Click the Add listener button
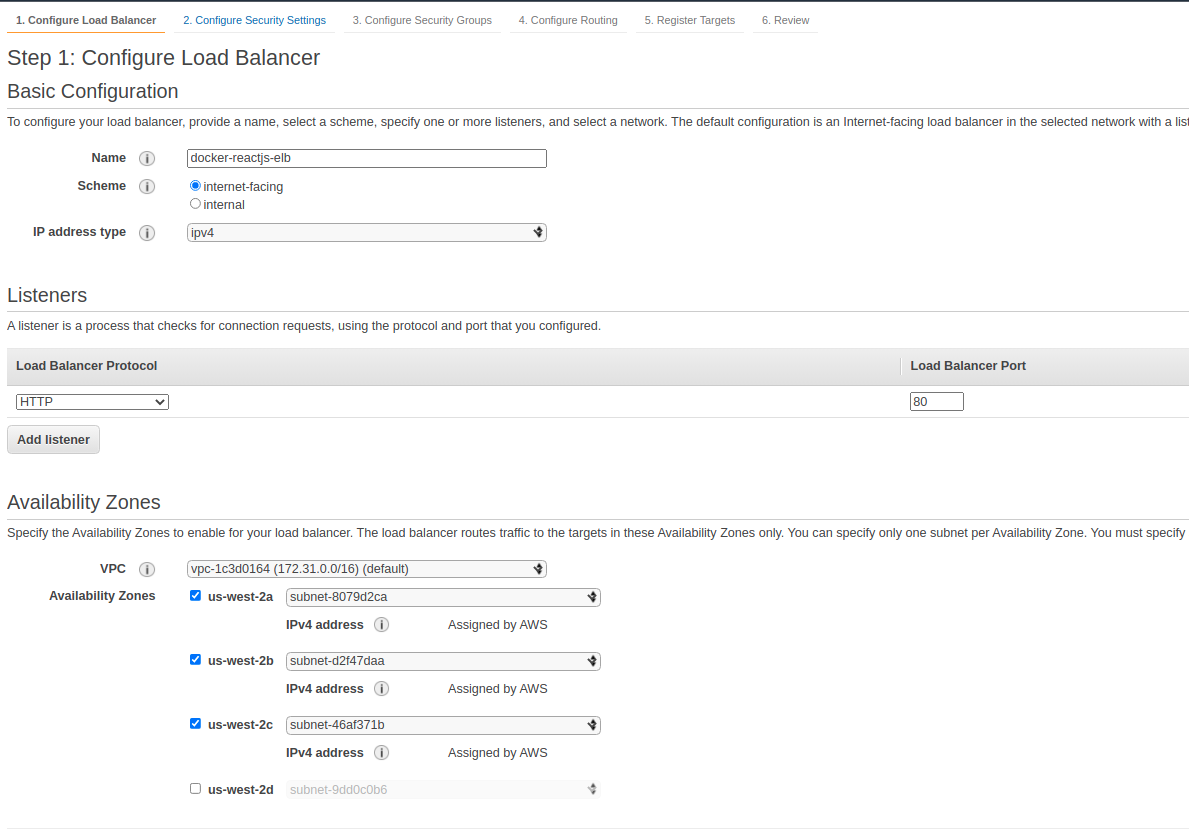The width and height of the screenshot is (1189, 838). click(53, 440)
